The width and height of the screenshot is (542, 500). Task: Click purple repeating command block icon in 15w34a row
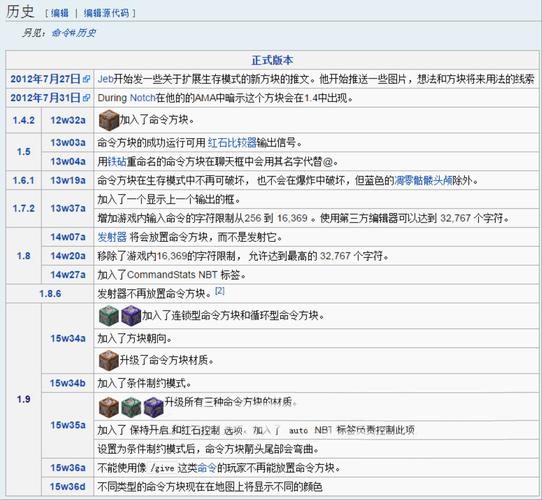[x=131, y=316]
